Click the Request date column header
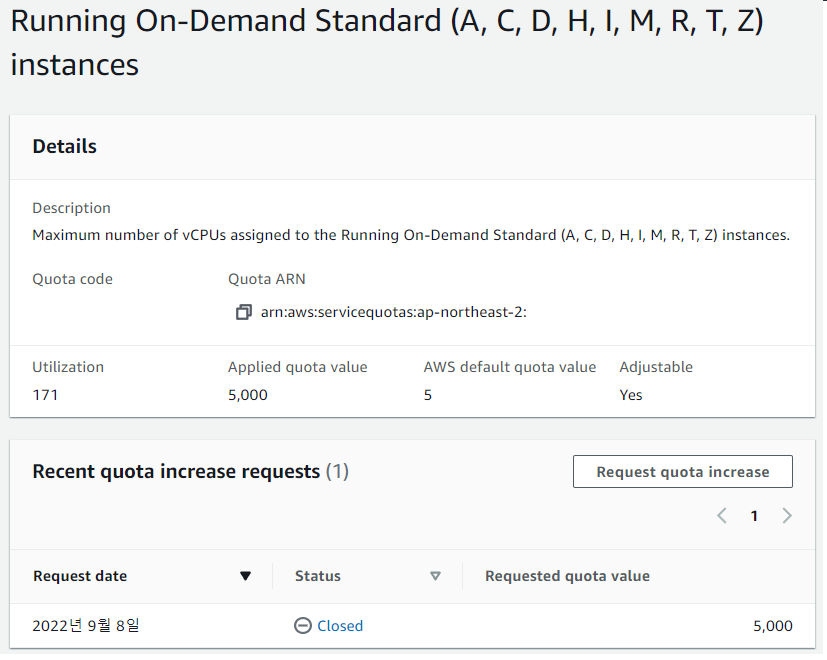The image size is (827, 660). [x=80, y=576]
